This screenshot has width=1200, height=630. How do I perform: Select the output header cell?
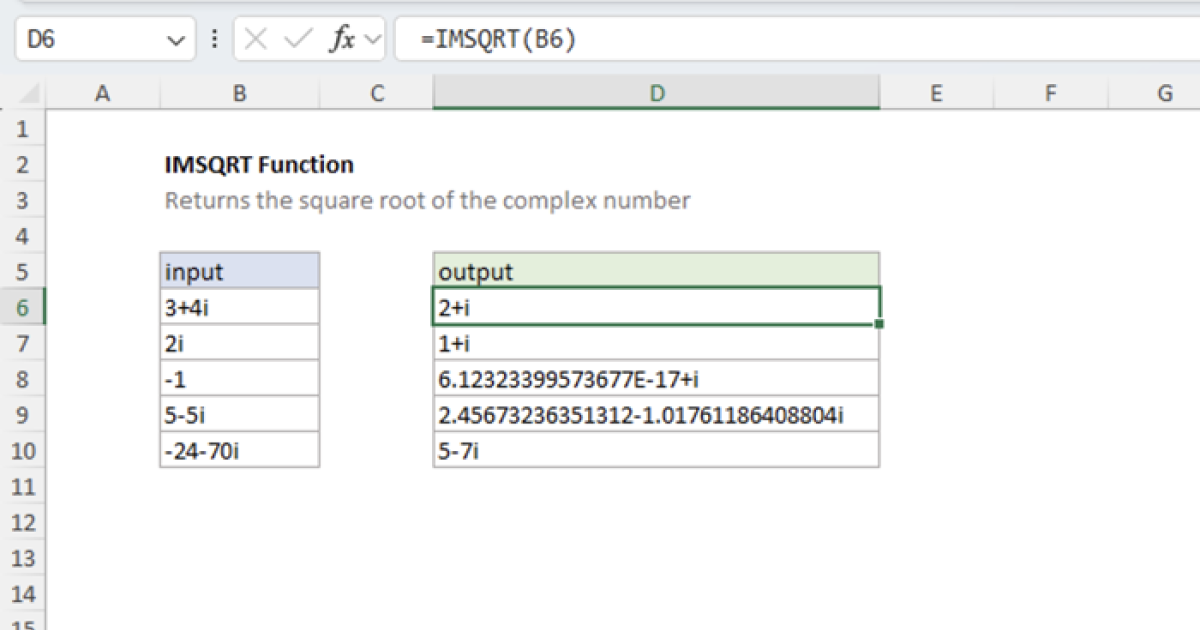656,271
